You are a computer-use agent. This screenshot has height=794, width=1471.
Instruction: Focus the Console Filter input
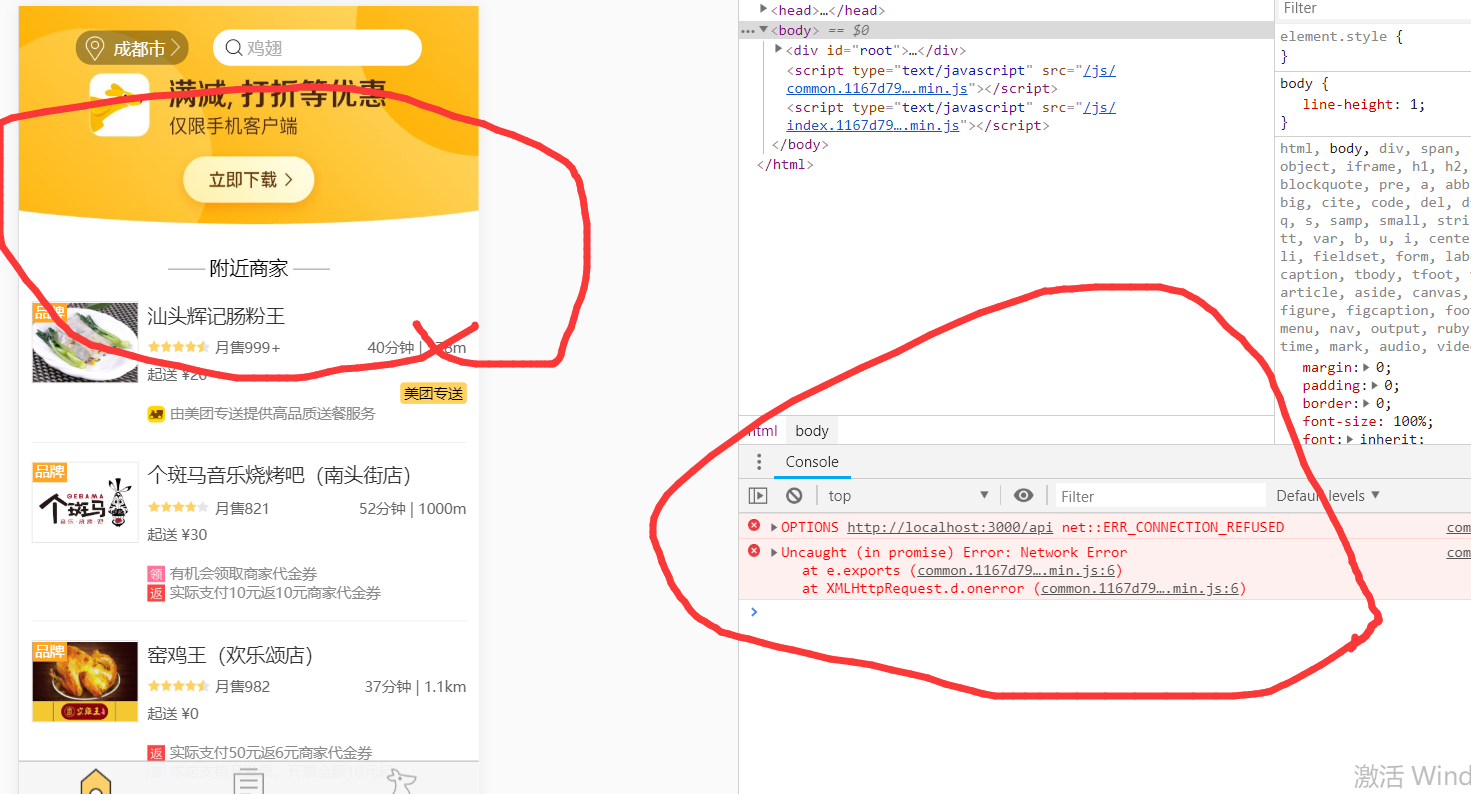click(1160, 496)
